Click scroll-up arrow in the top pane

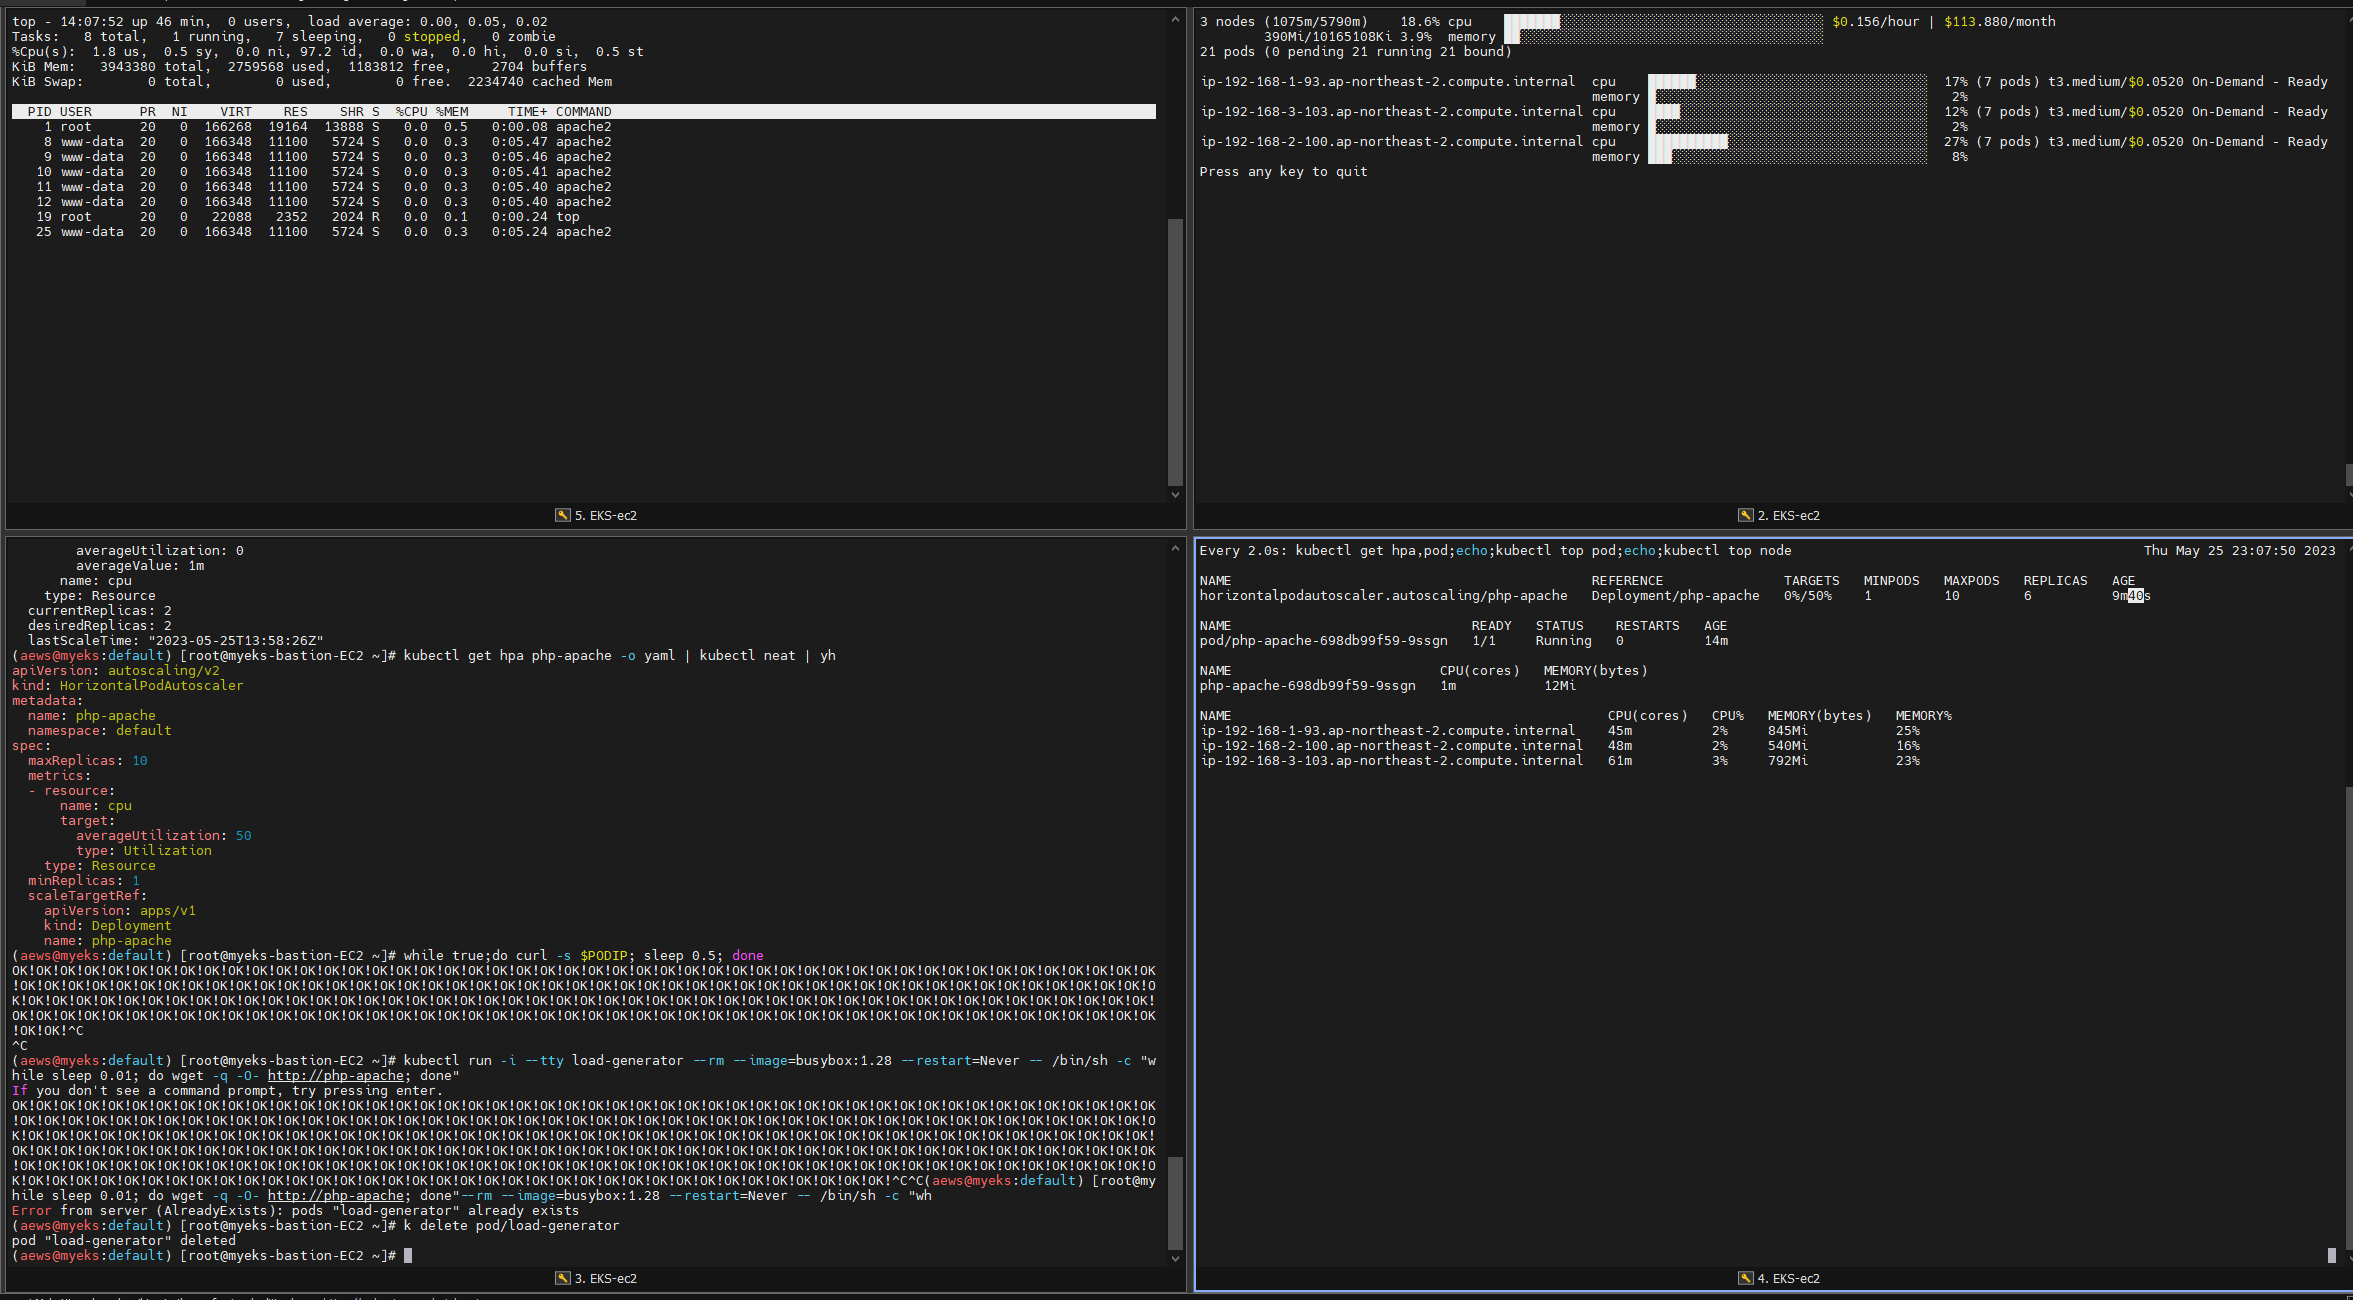(x=1175, y=19)
